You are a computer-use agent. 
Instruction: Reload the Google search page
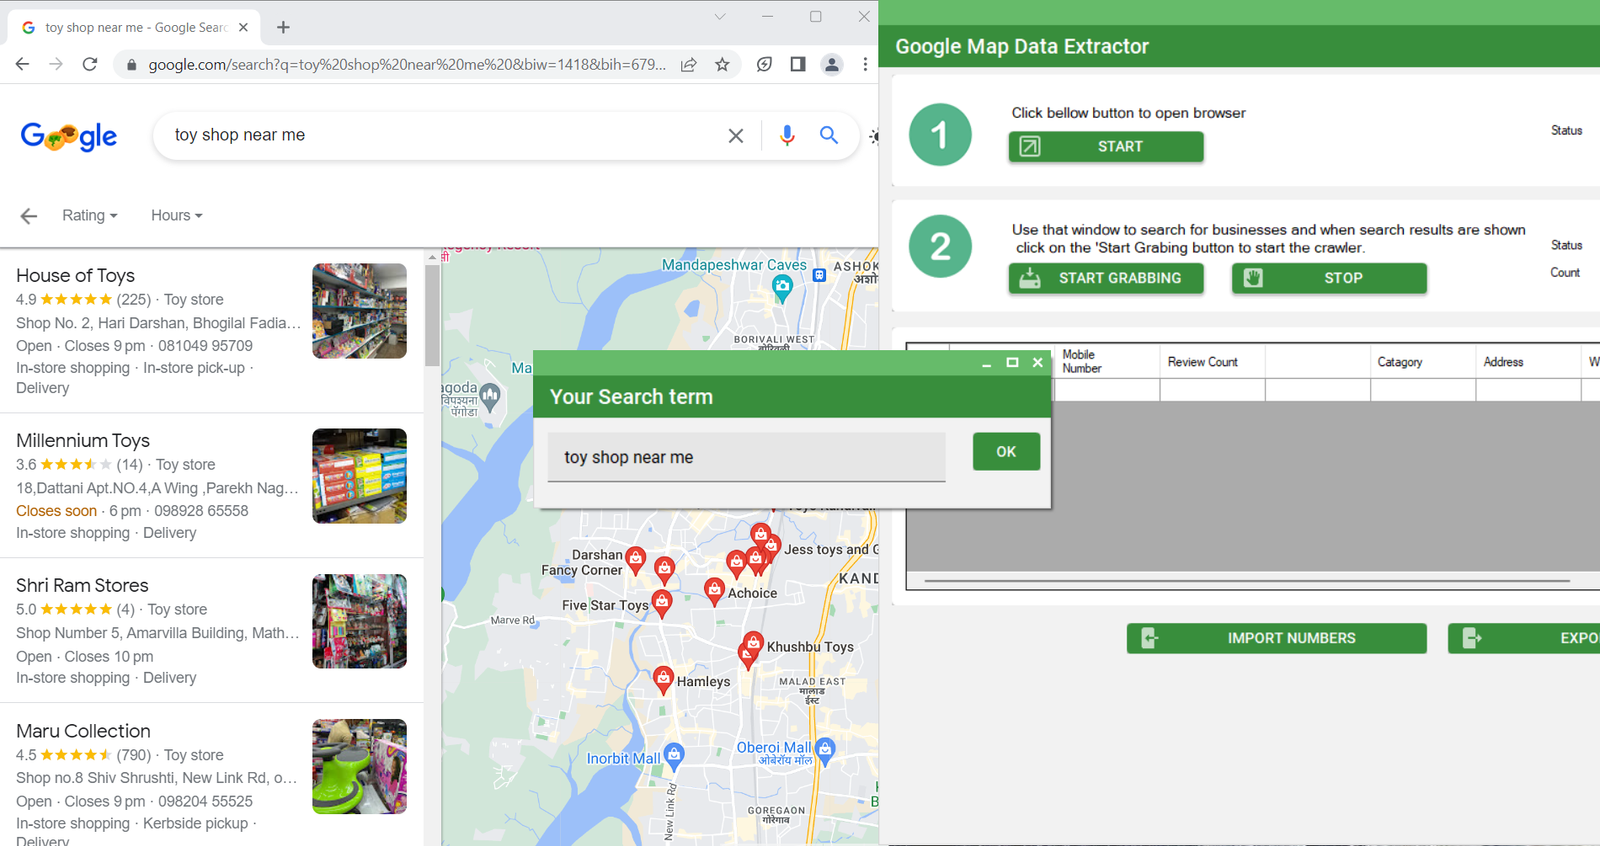tap(90, 65)
